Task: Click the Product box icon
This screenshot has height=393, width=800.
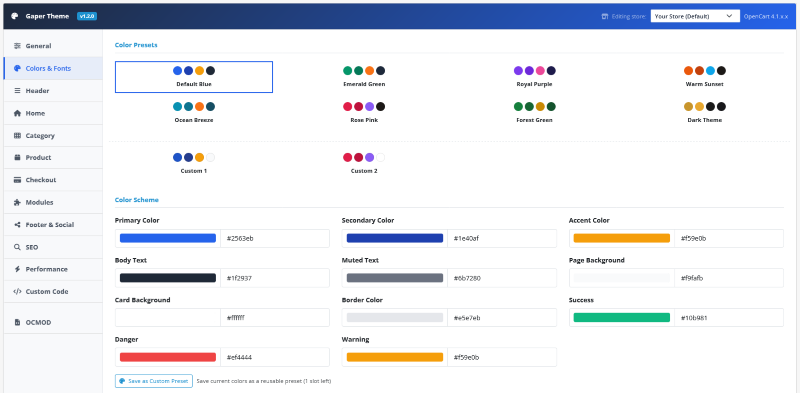Action: 17,158
